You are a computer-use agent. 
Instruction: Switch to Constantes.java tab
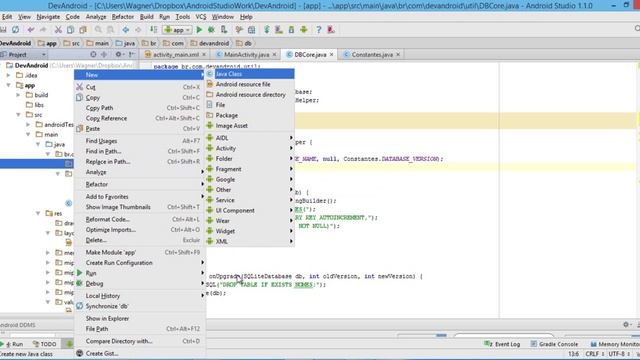tap(372, 55)
